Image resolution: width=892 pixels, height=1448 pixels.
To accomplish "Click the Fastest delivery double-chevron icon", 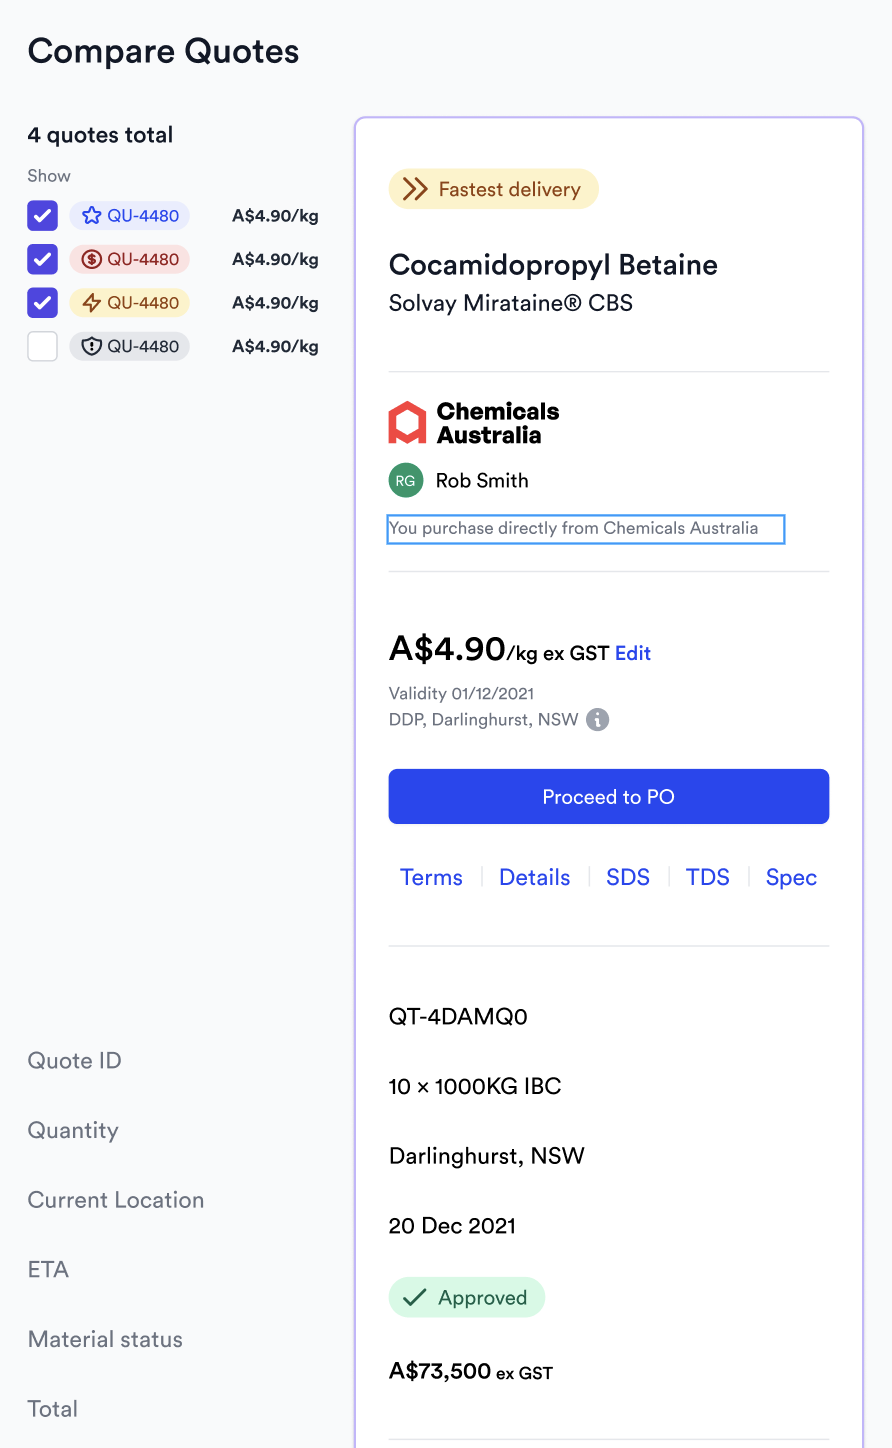I will [414, 189].
